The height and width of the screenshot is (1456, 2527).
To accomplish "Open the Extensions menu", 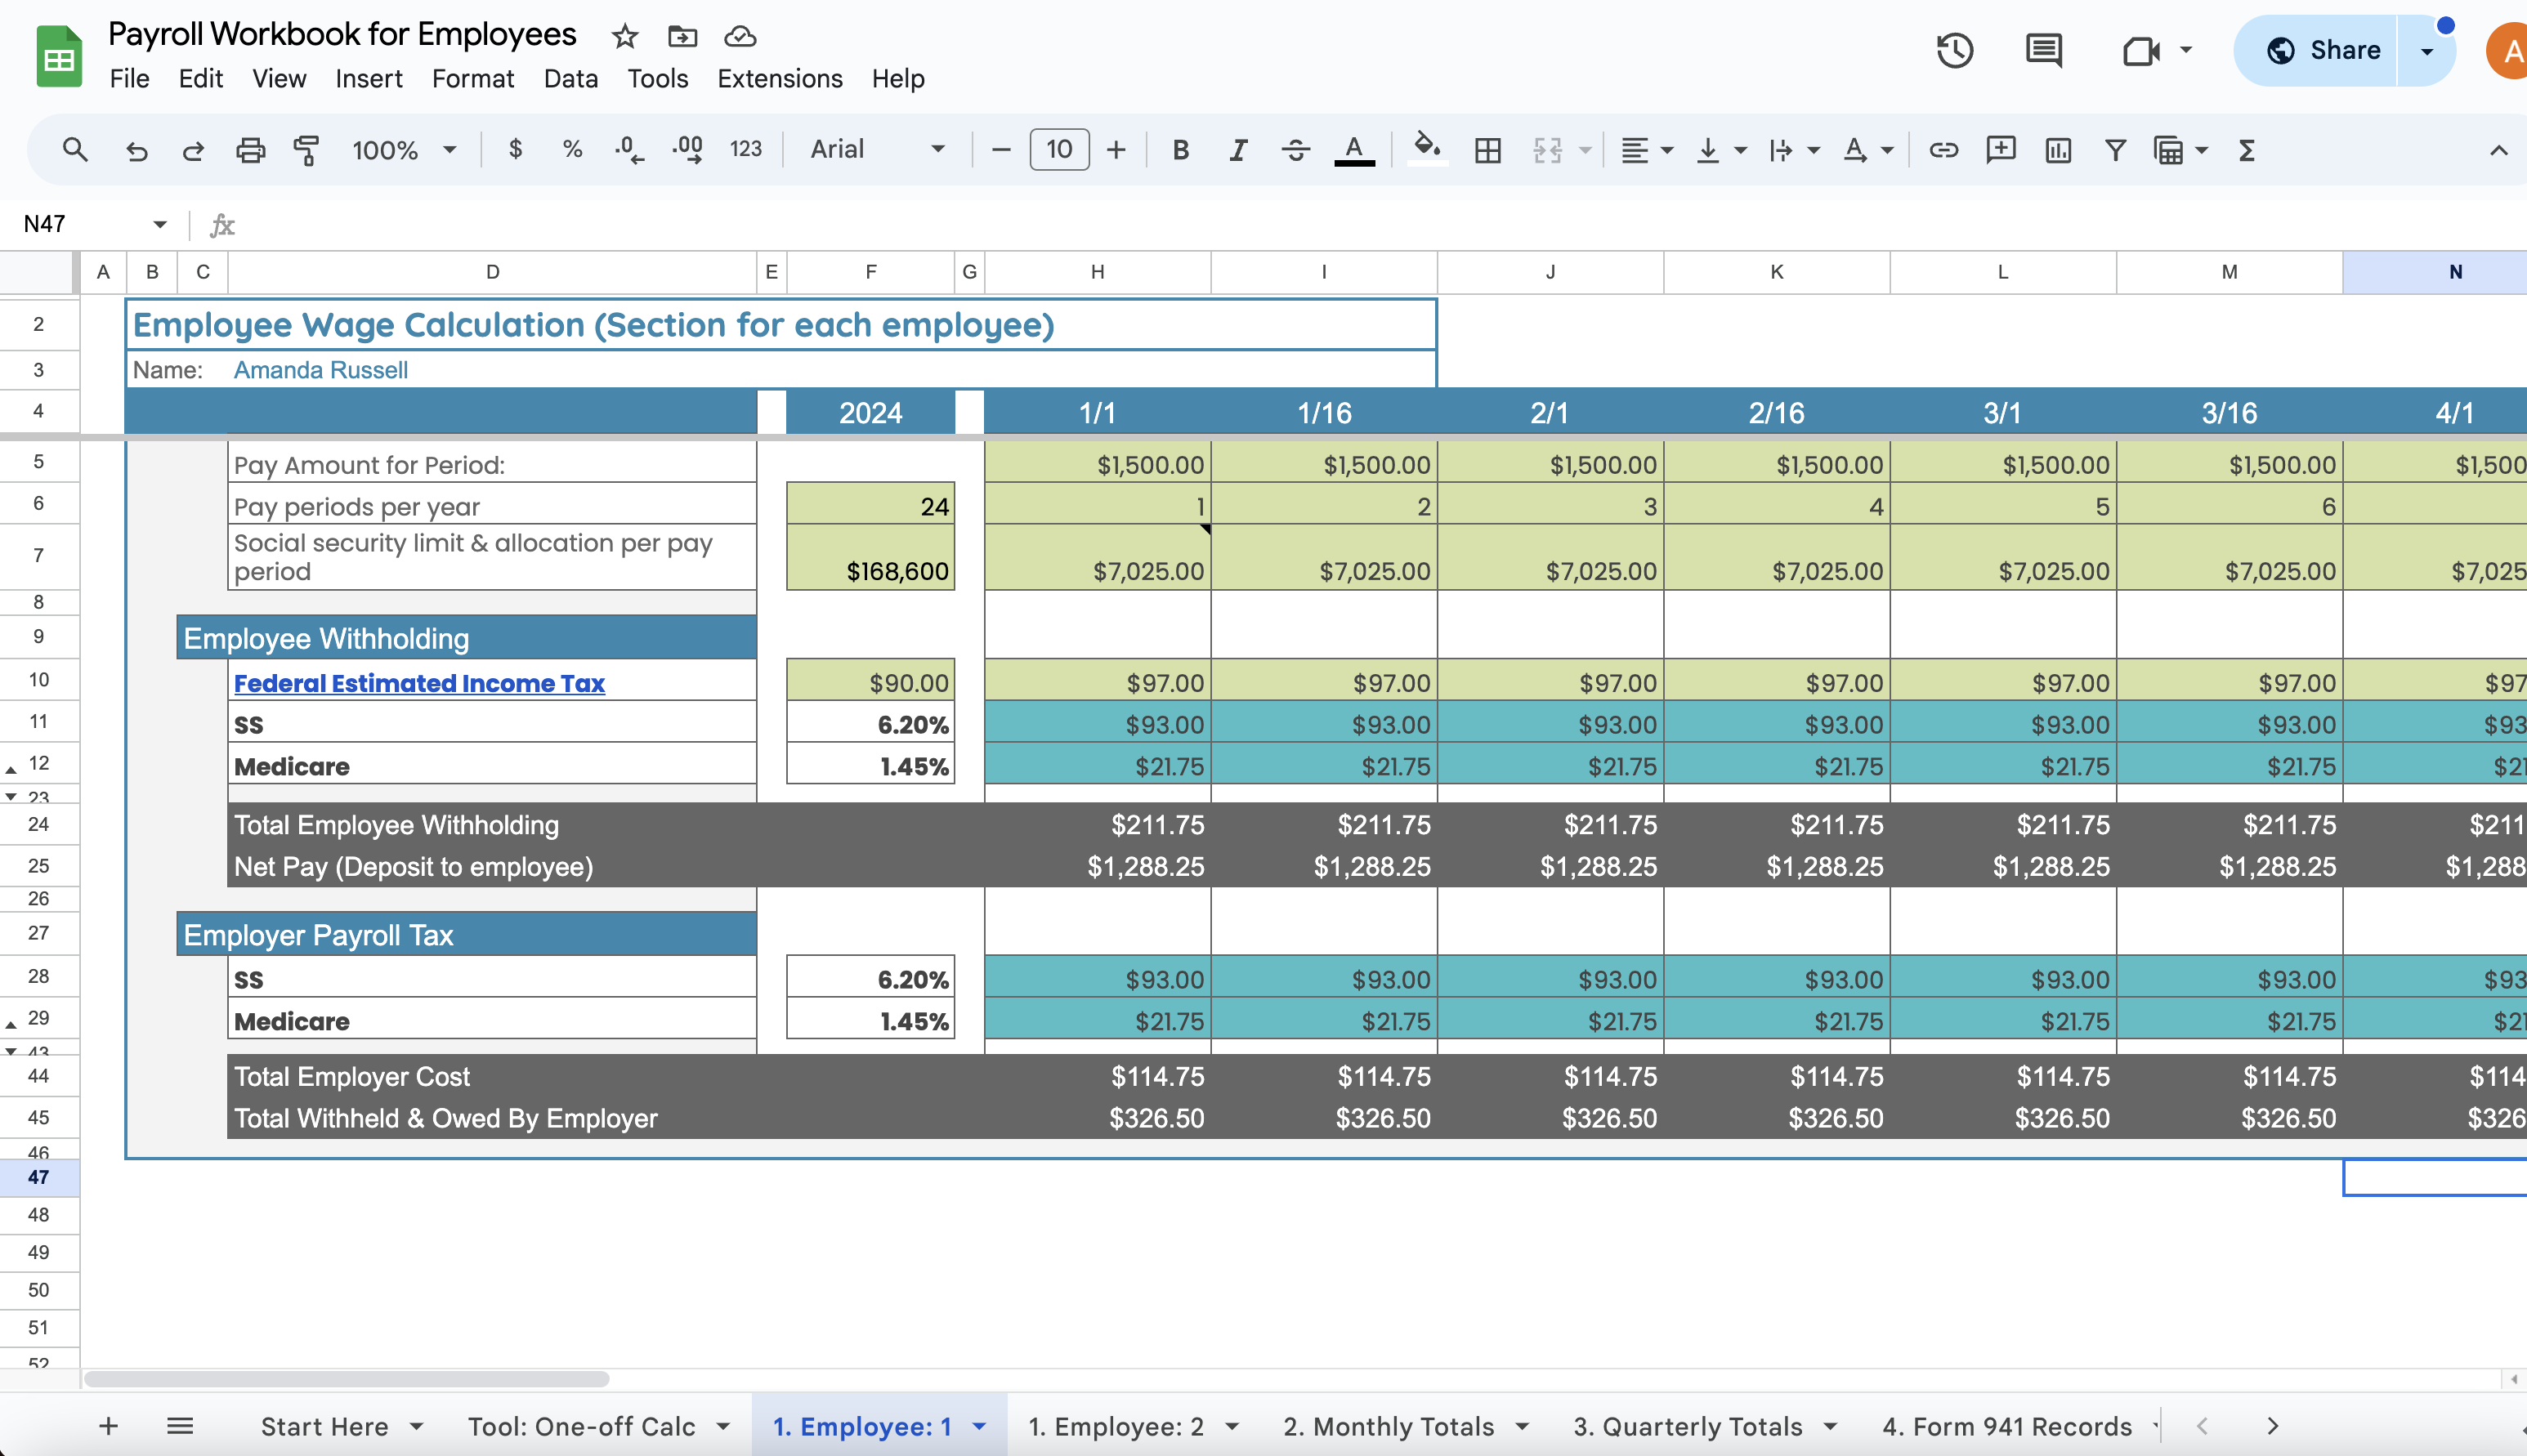I will click(779, 78).
